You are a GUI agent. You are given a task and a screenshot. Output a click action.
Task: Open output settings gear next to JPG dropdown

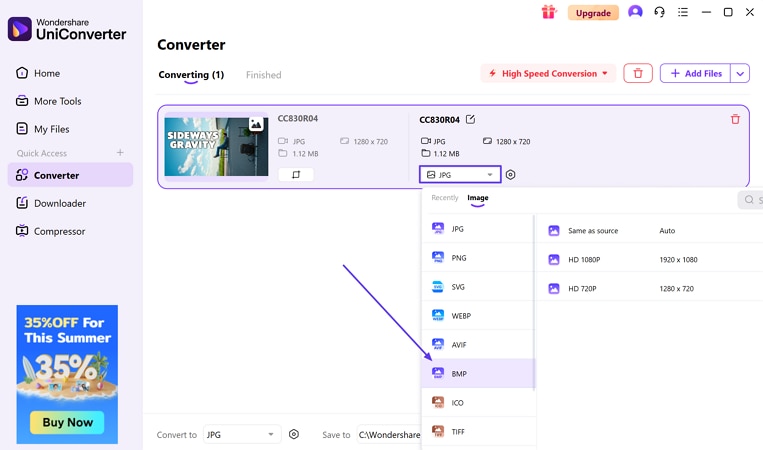click(x=510, y=175)
